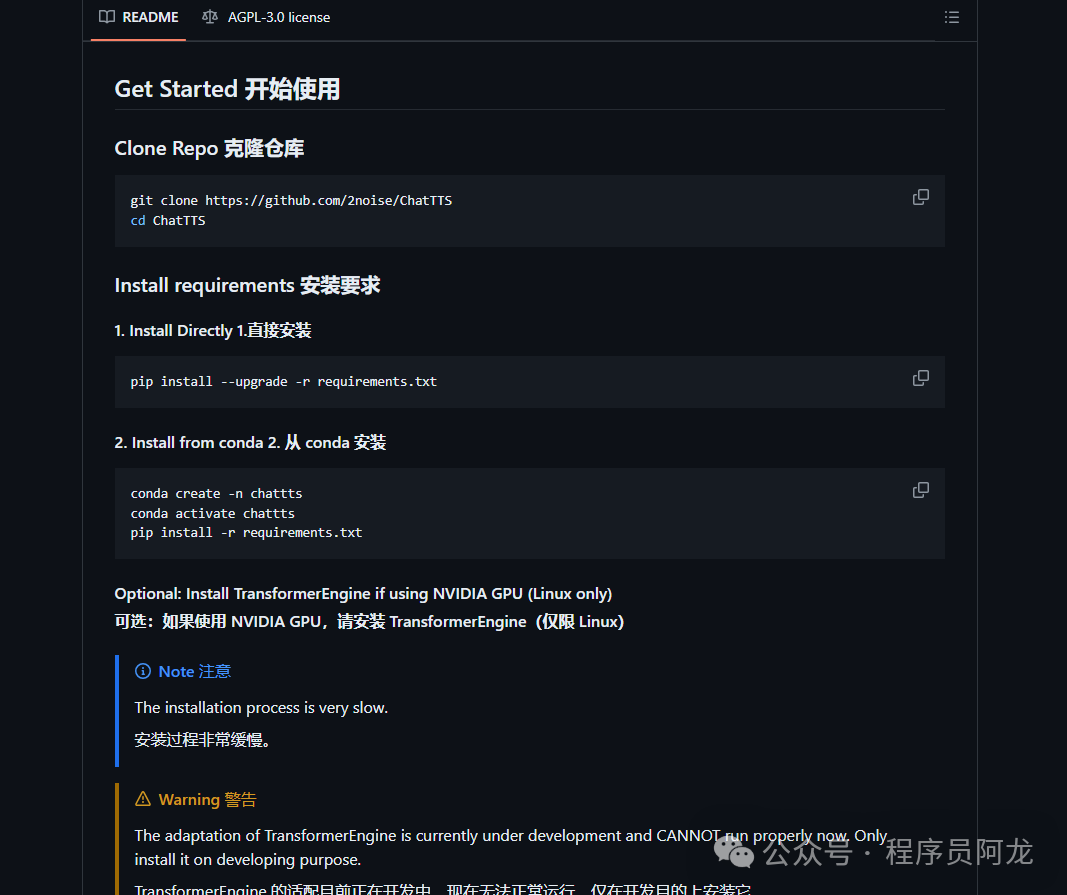Click the WeChat logo in the watermark
The image size is (1067, 895).
click(x=741, y=853)
